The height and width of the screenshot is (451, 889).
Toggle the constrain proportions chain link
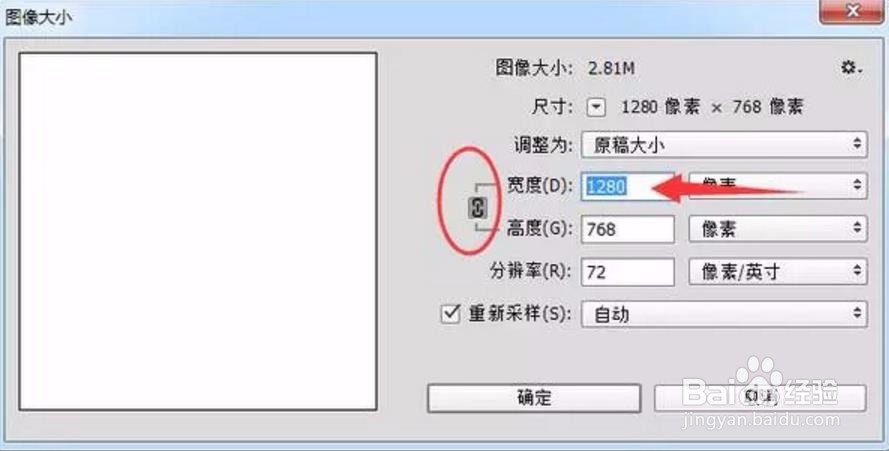click(478, 208)
